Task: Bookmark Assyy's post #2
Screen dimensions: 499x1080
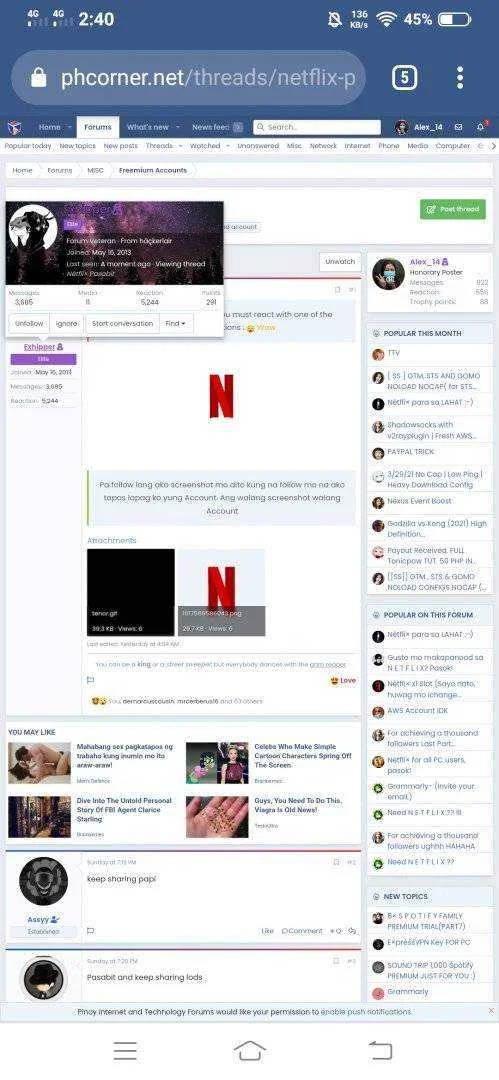Action: [336, 862]
